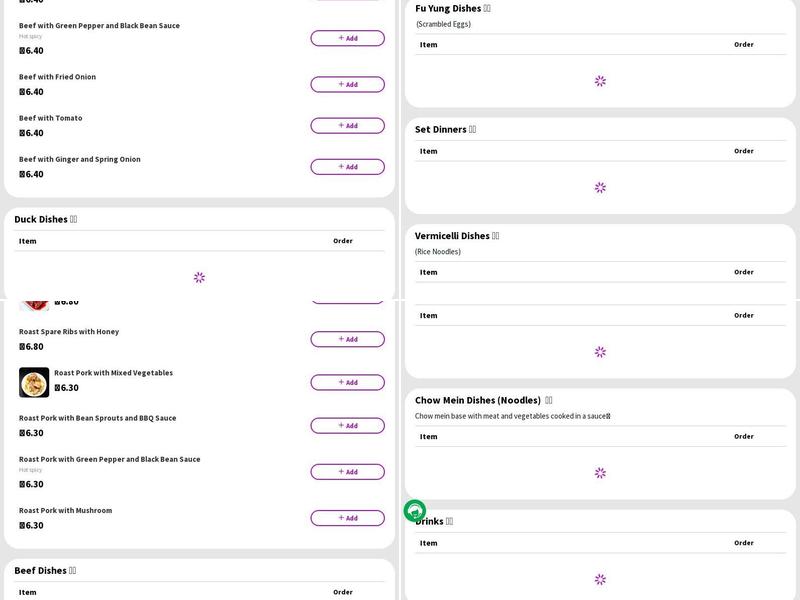Click the loading spinner under Duck Dishes
This screenshot has height=600, width=800.
coord(199,277)
